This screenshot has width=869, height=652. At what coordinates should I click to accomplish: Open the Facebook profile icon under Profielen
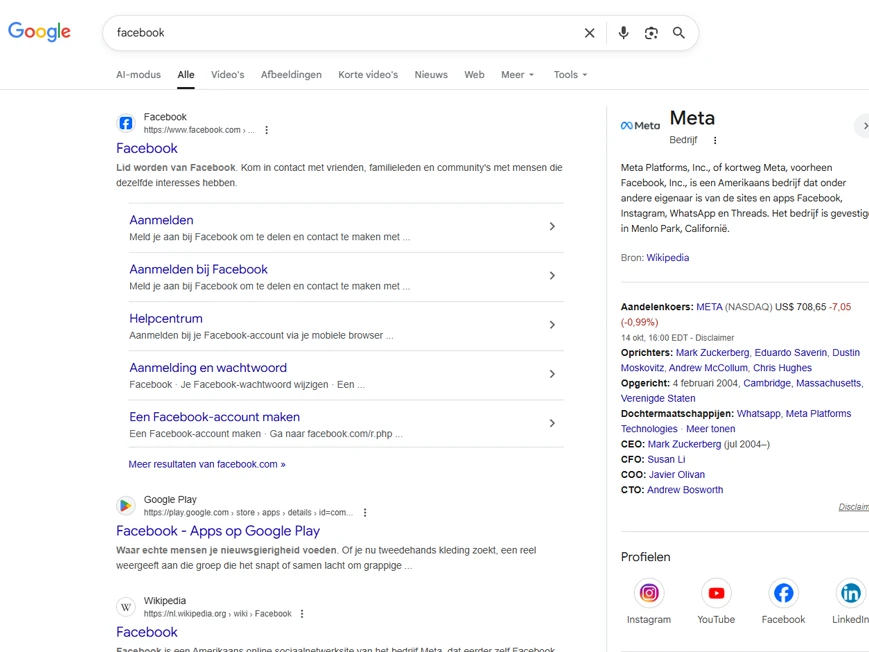pyautogui.click(x=783, y=593)
